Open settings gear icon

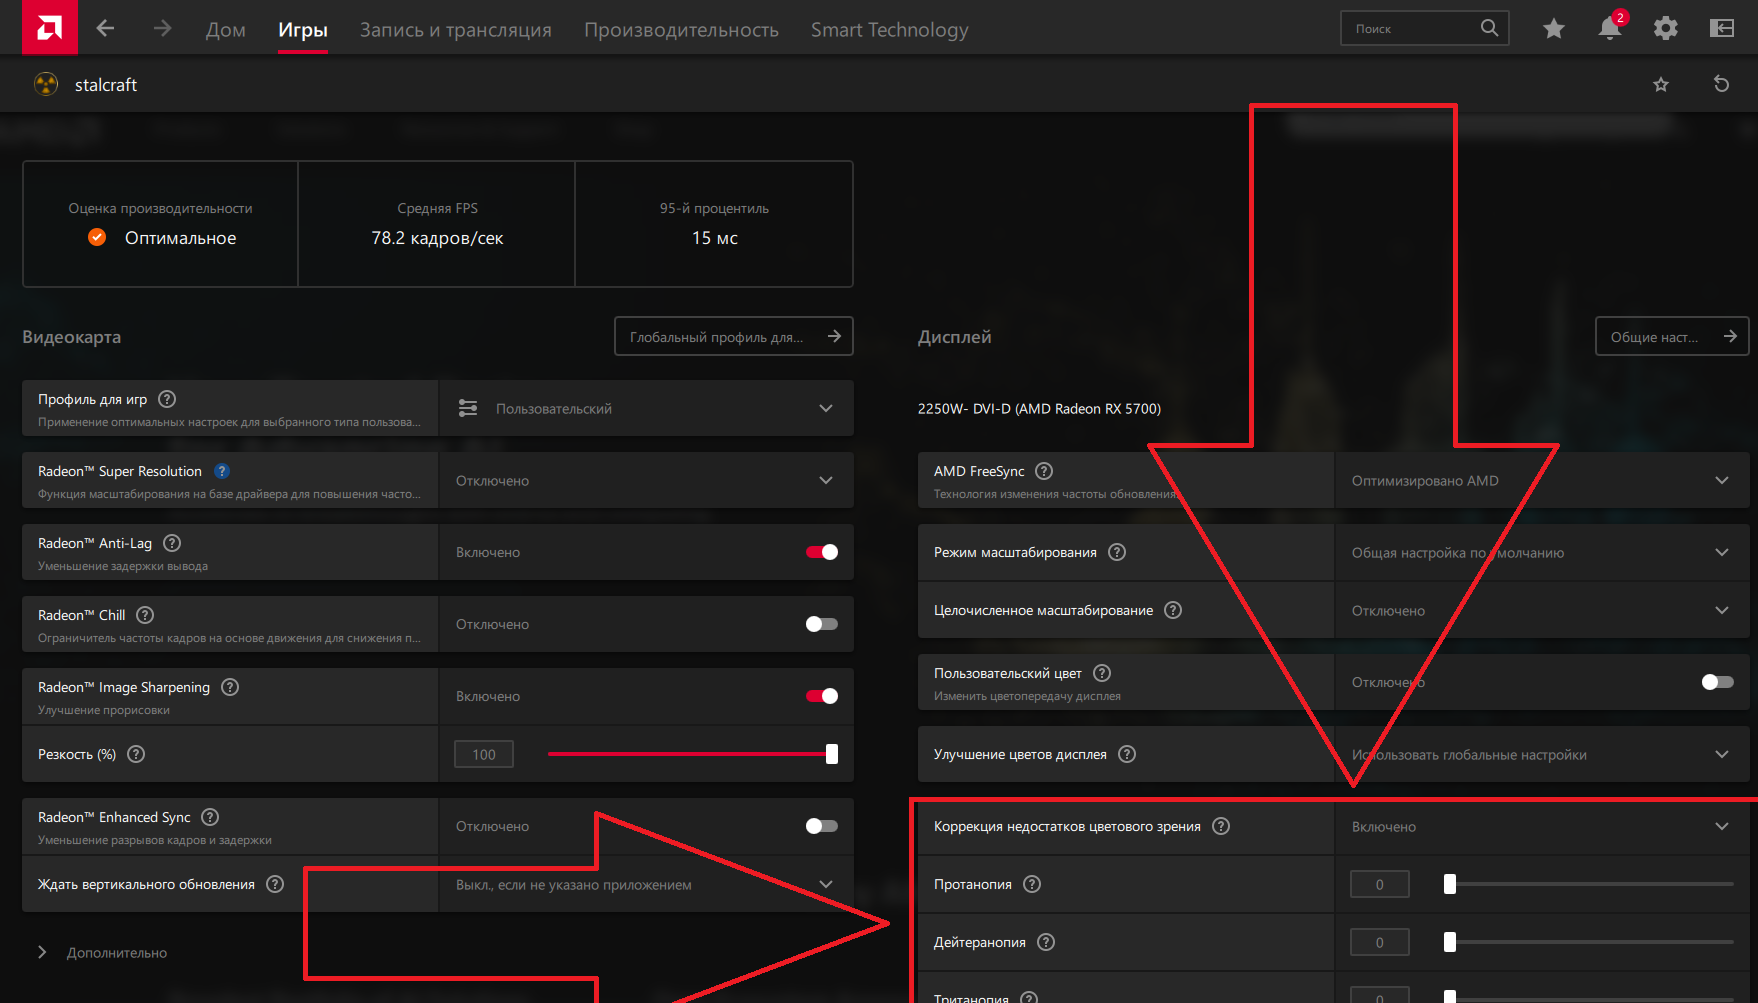point(1665,29)
